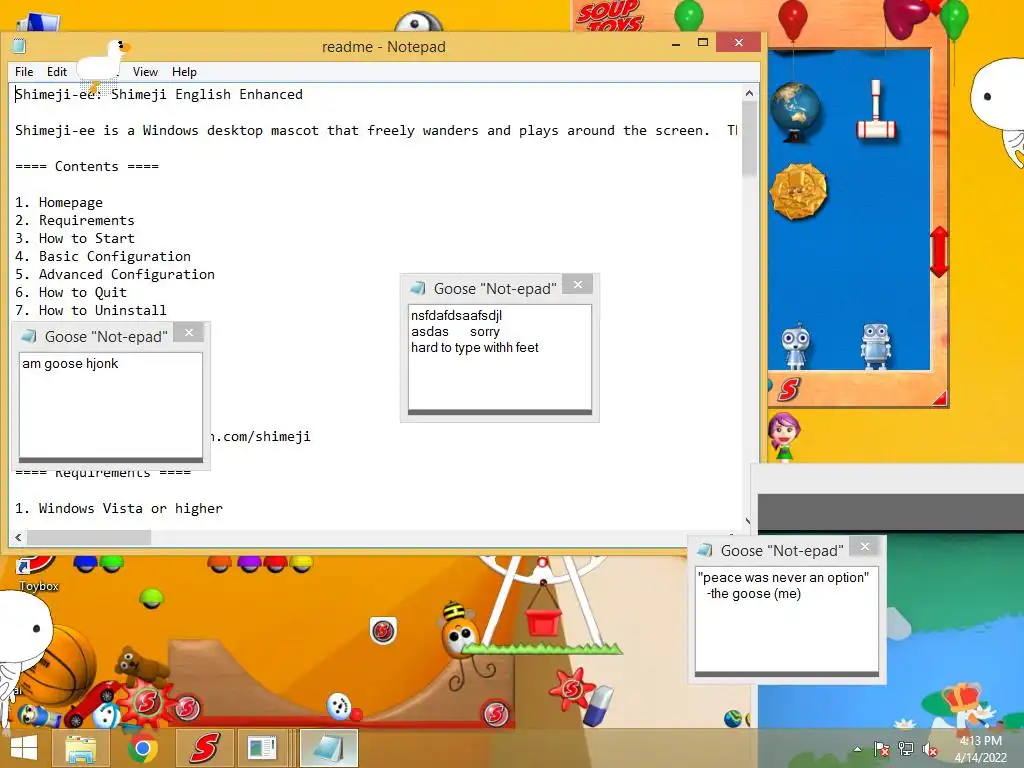
Task: Click the blue eraser toy
Action: coord(598,705)
